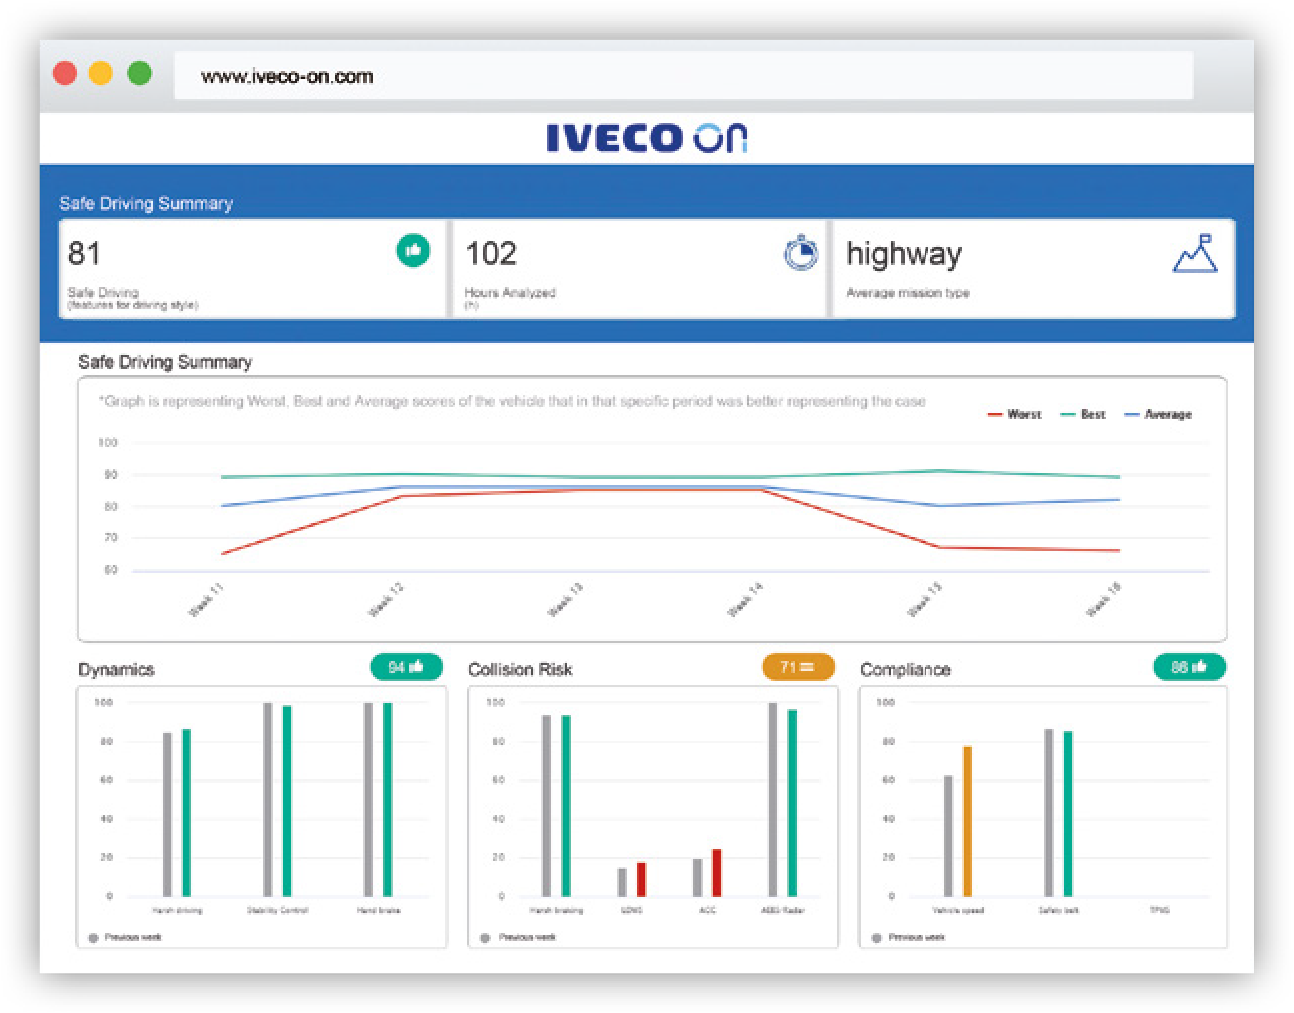The image size is (1294, 1013).
Task: Click the green macOS maximize dot
Action: [x=140, y=74]
